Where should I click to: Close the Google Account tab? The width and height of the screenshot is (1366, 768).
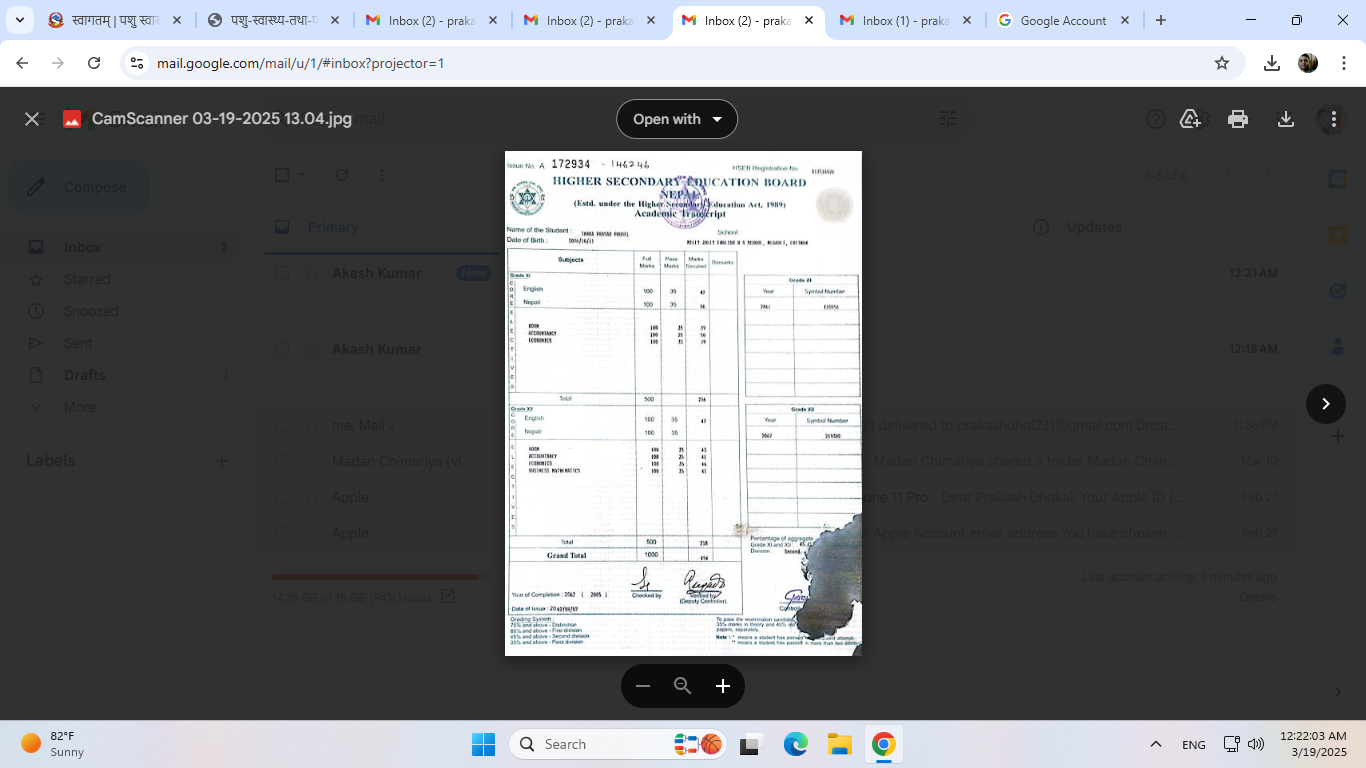pyautogui.click(x=1125, y=20)
